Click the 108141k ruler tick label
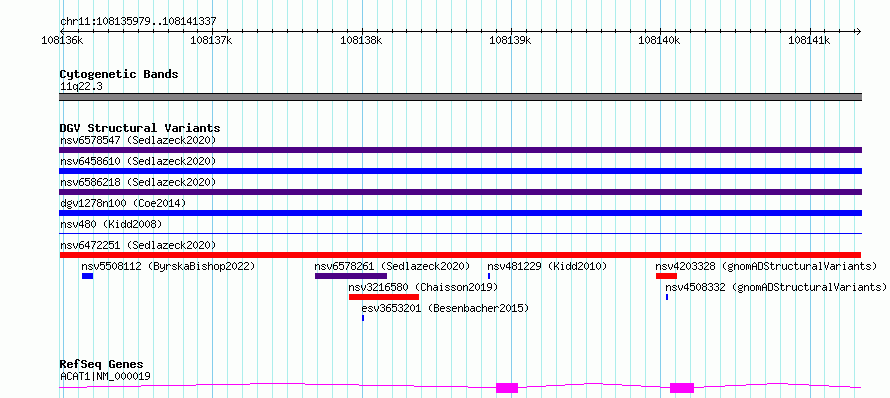 point(809,40)
